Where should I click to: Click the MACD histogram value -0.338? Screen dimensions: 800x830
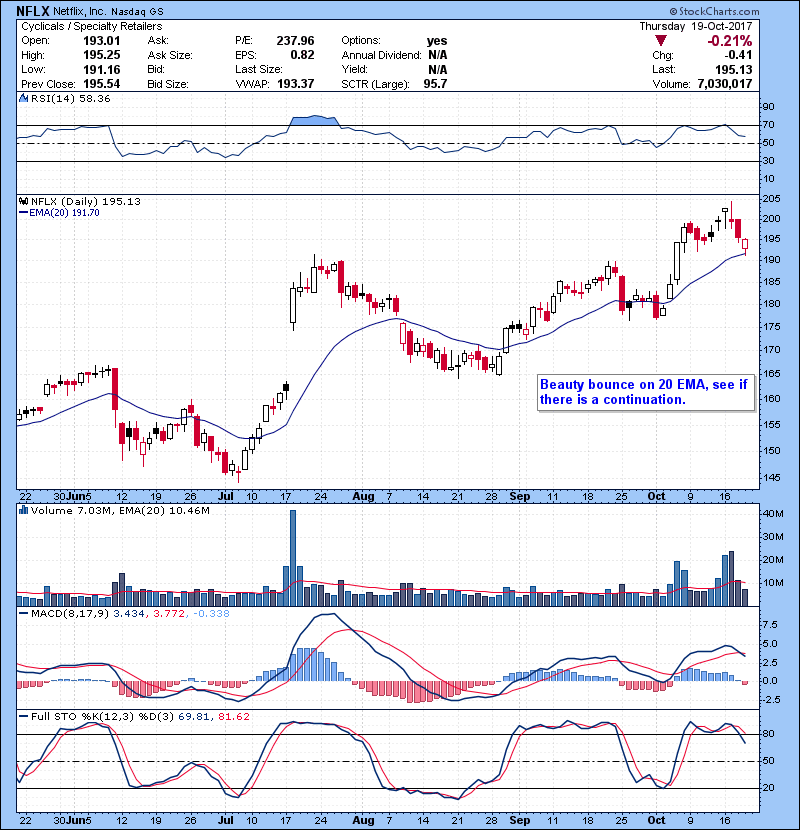click(211, 614)
